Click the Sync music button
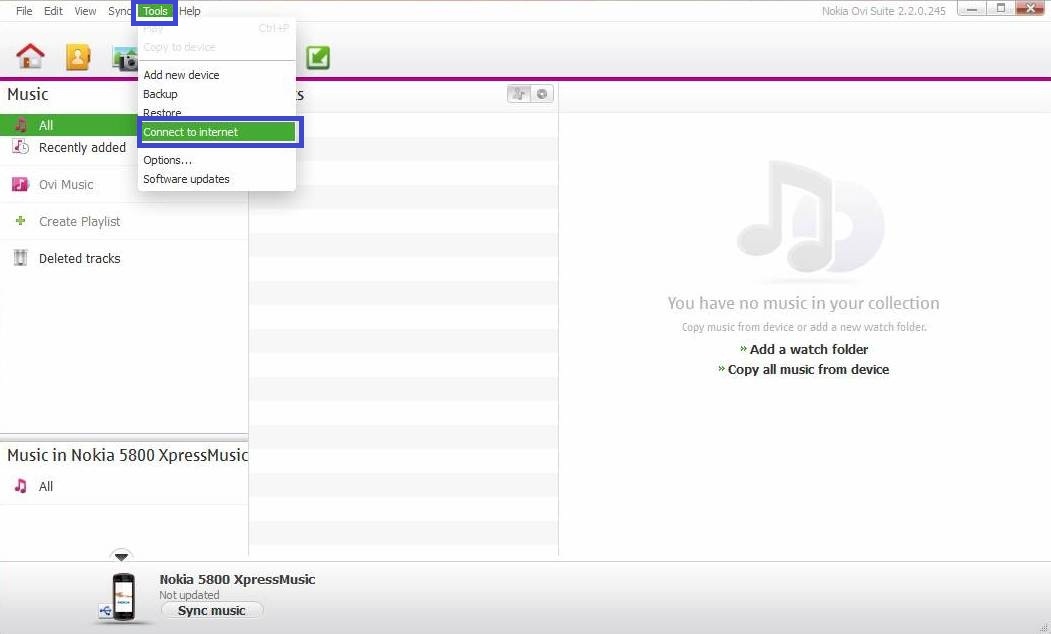The width and height of the screenshot is (1051, 634). pos(212,611)
